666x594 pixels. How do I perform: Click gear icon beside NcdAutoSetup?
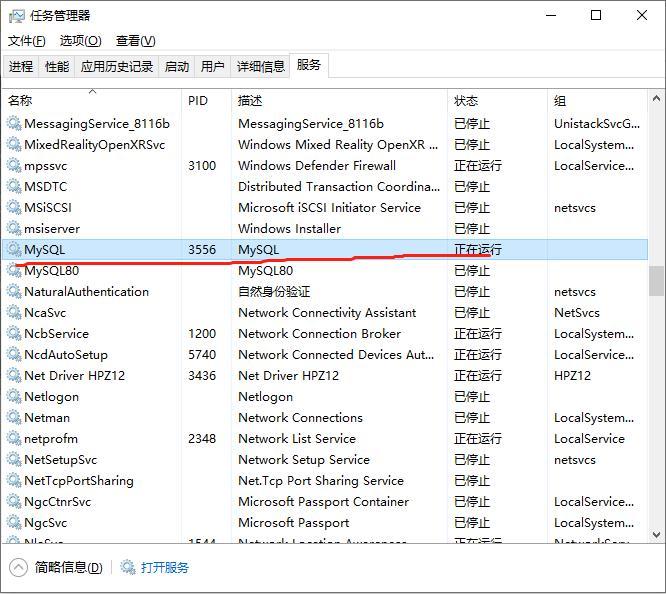[14, 354]
